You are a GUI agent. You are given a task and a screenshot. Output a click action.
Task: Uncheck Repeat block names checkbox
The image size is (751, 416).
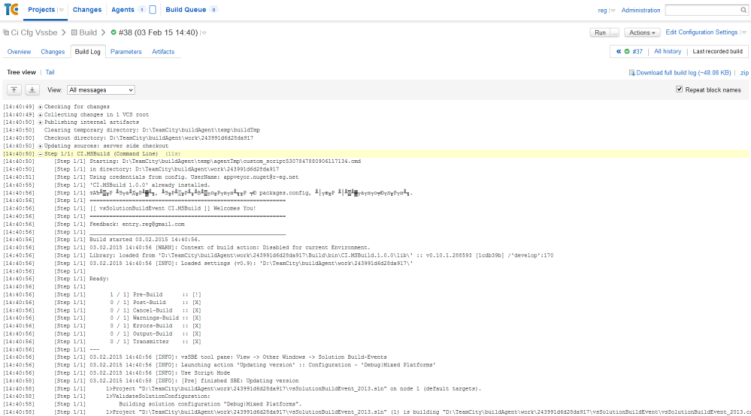point(680,90)
